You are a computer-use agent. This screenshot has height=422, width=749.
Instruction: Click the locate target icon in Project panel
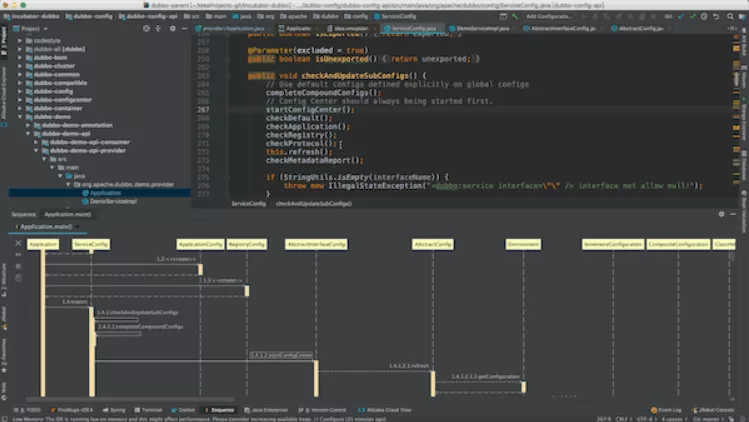coord(146,29)
